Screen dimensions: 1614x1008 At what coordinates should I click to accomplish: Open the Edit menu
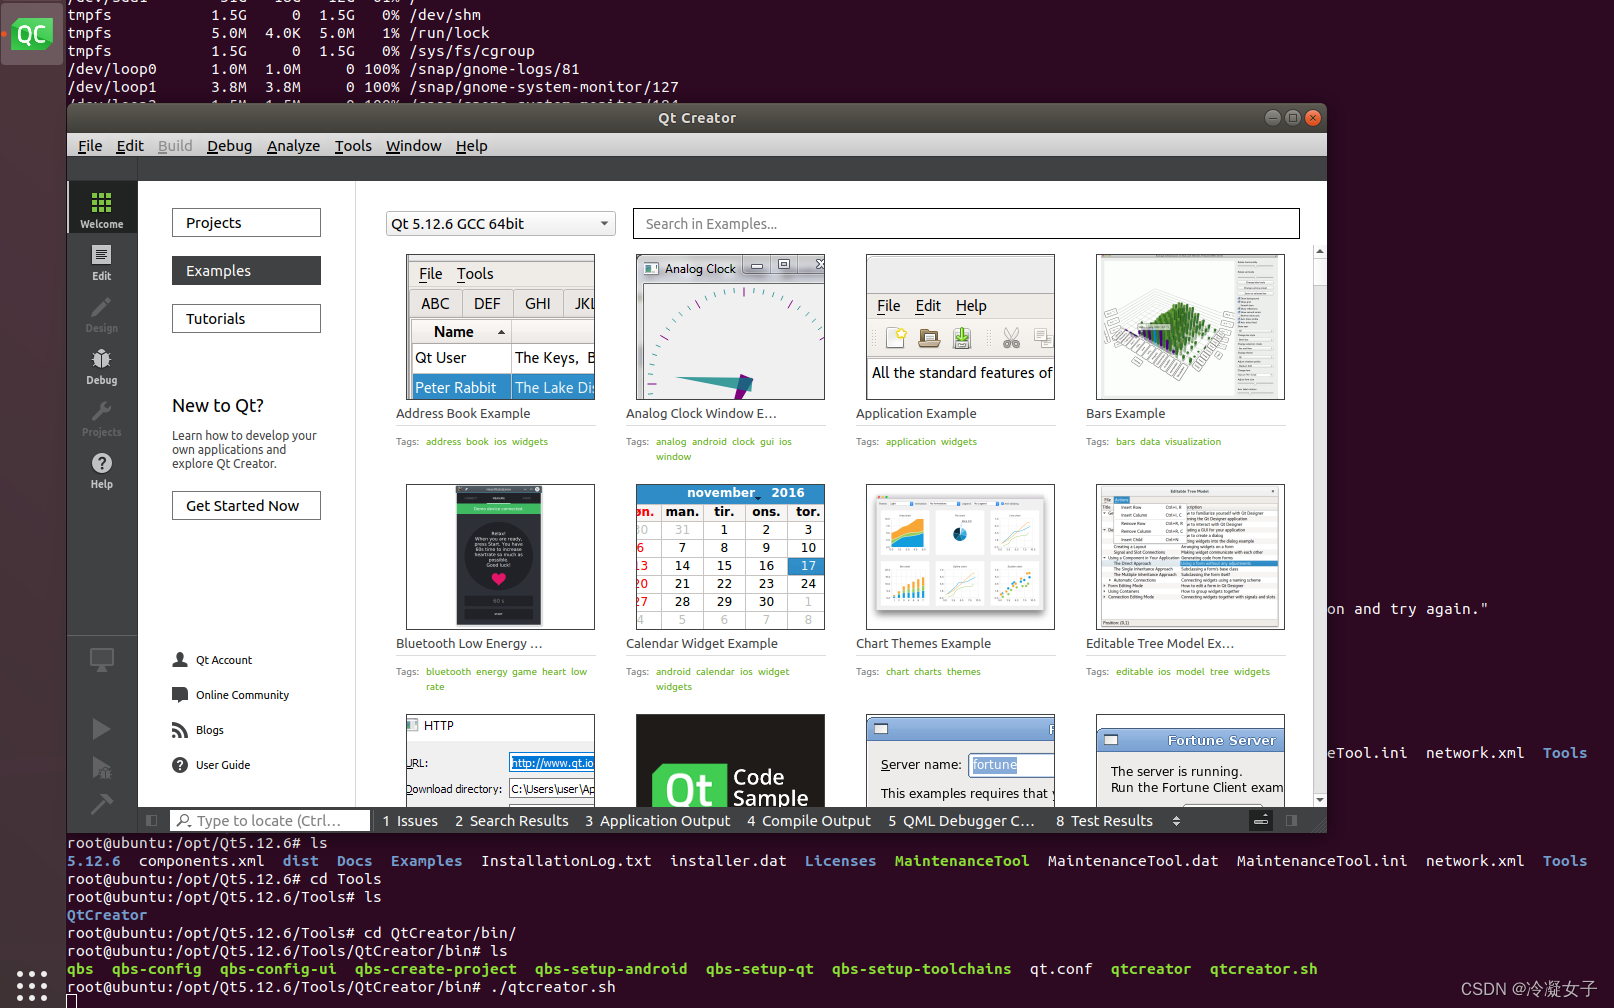[130, 146]
